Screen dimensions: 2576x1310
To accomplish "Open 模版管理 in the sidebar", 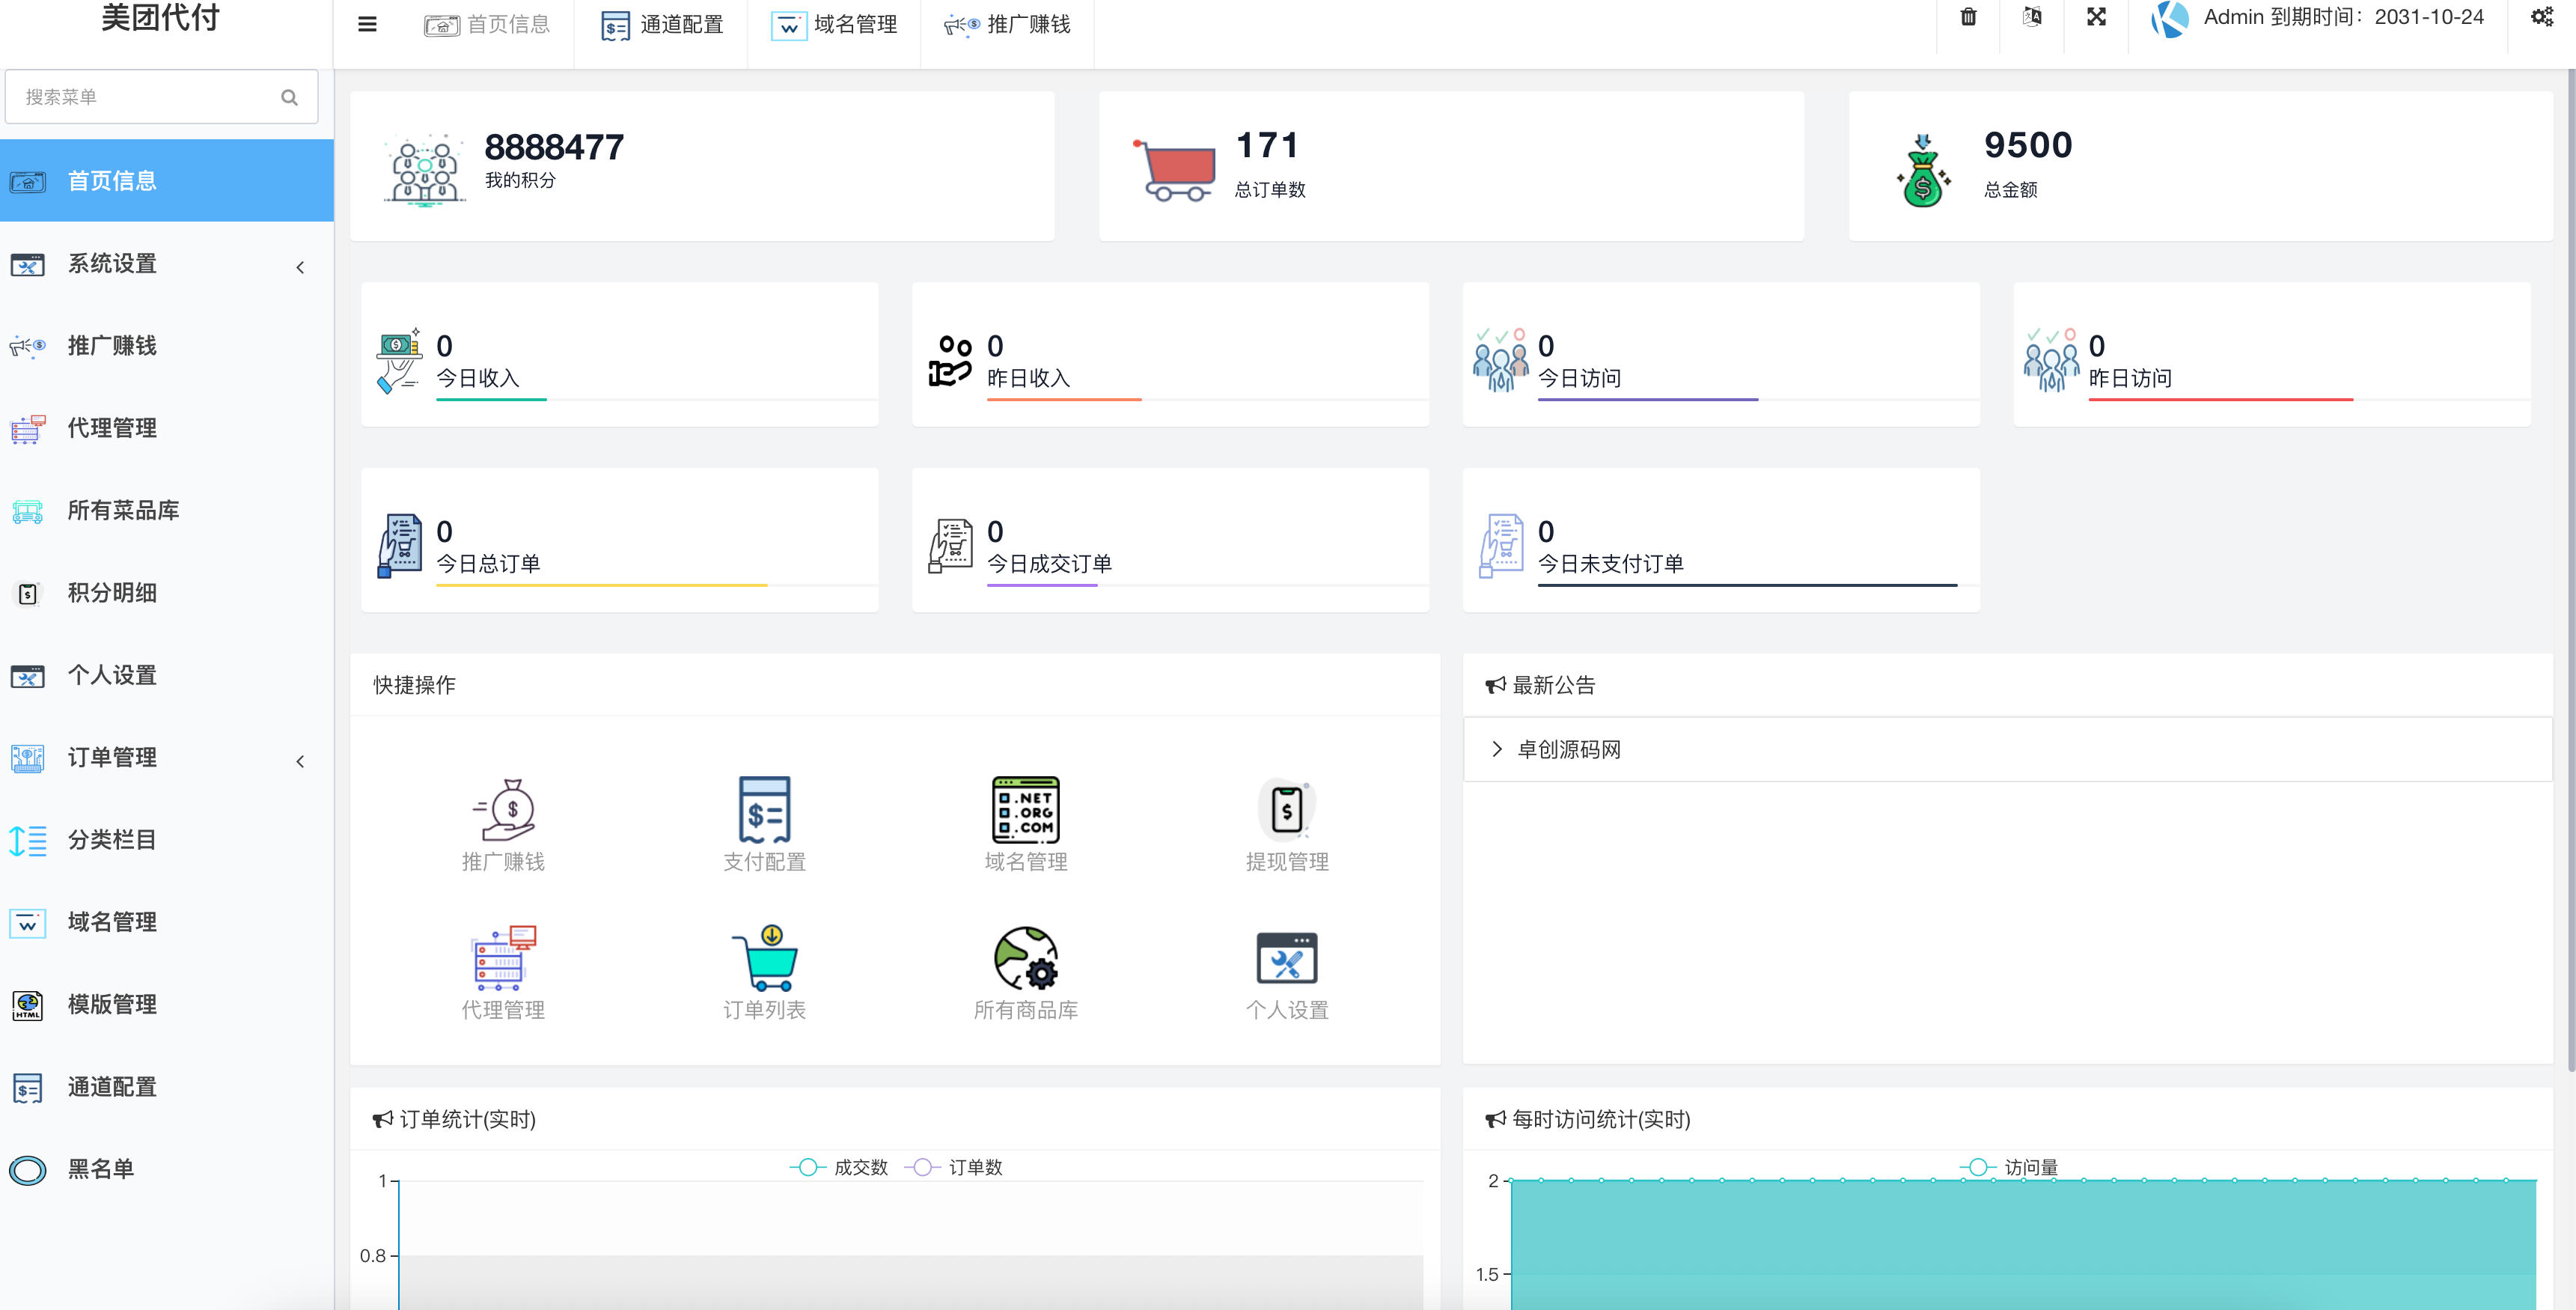I will (166, 1004).
